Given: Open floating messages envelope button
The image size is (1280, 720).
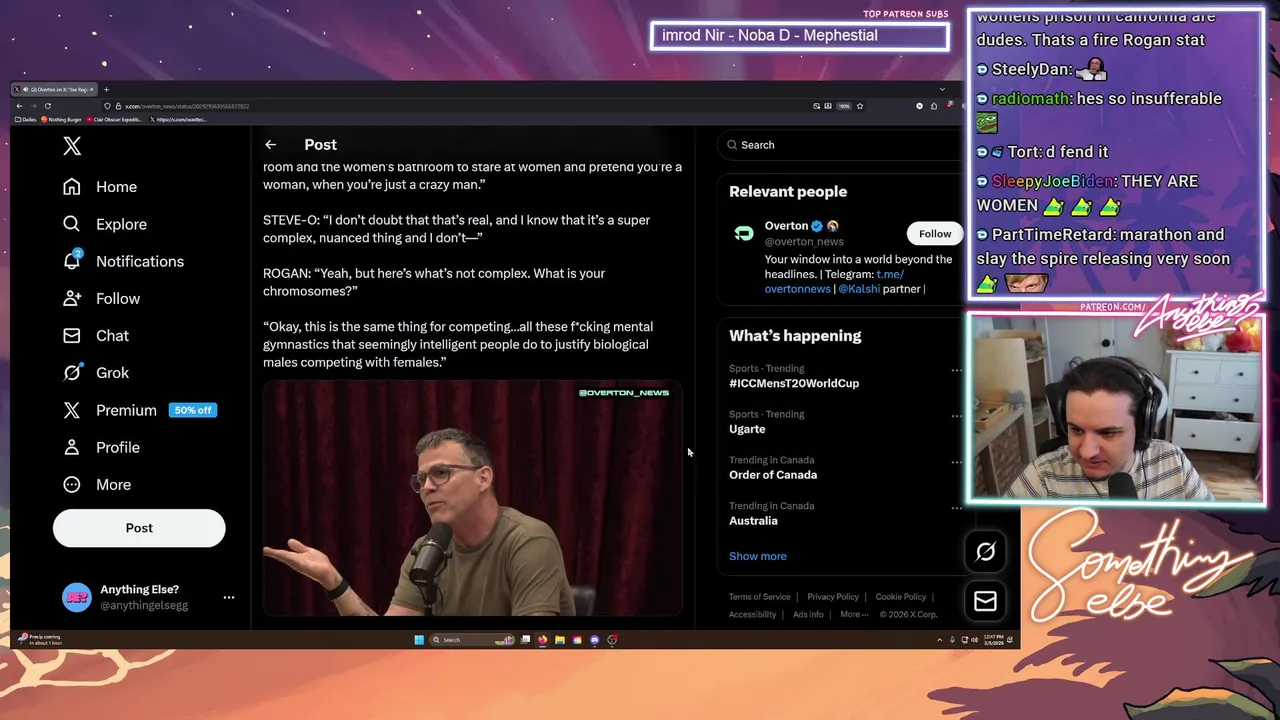Looking at the screenshot, I should click(985, 601).
